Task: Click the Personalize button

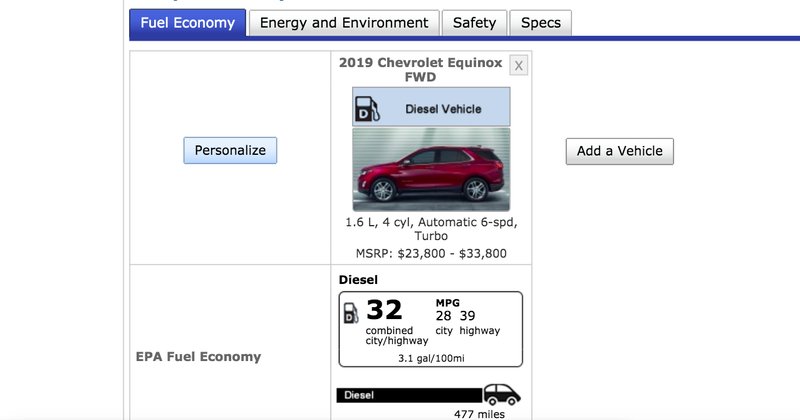Action: 230,151
